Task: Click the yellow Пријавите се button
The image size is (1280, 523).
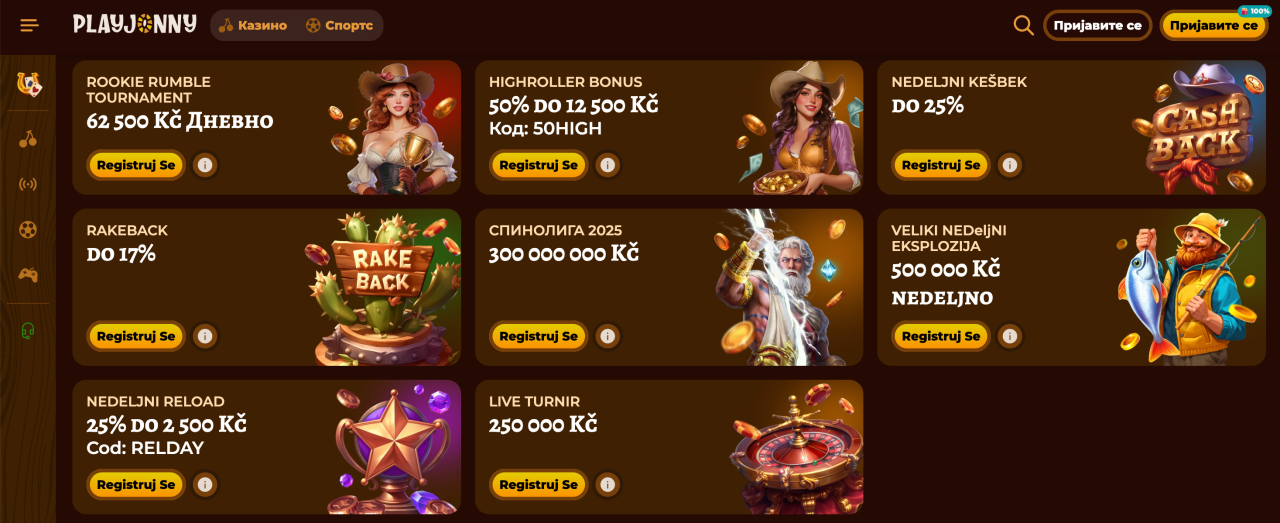Action: [x=1213, y=25]
